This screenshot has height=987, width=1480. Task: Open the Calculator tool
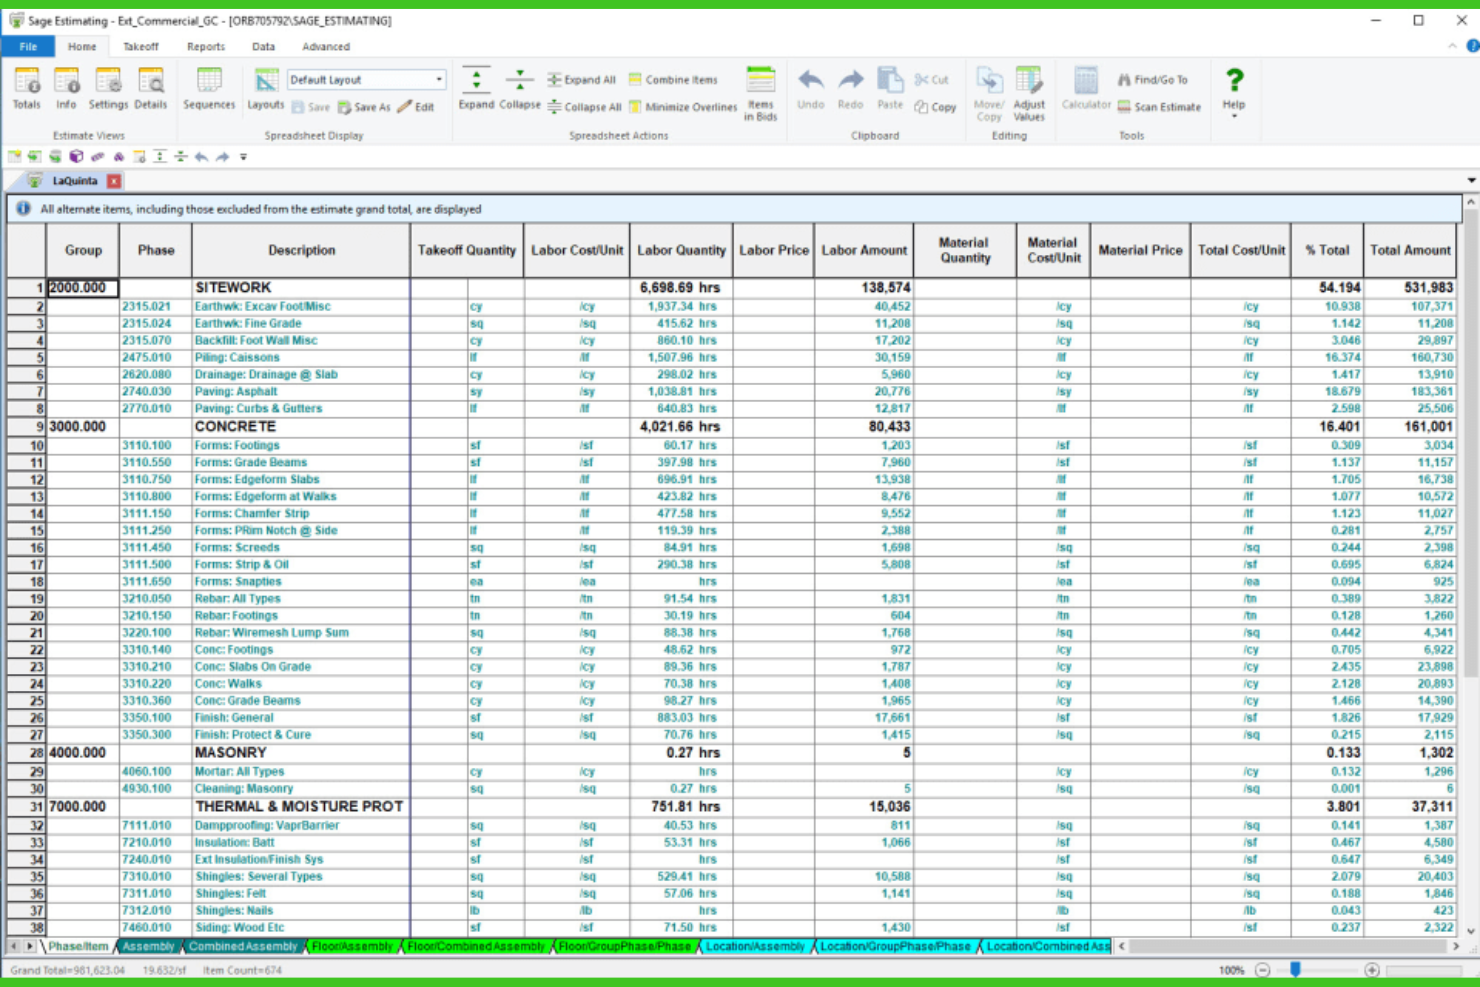point(1086,89)
